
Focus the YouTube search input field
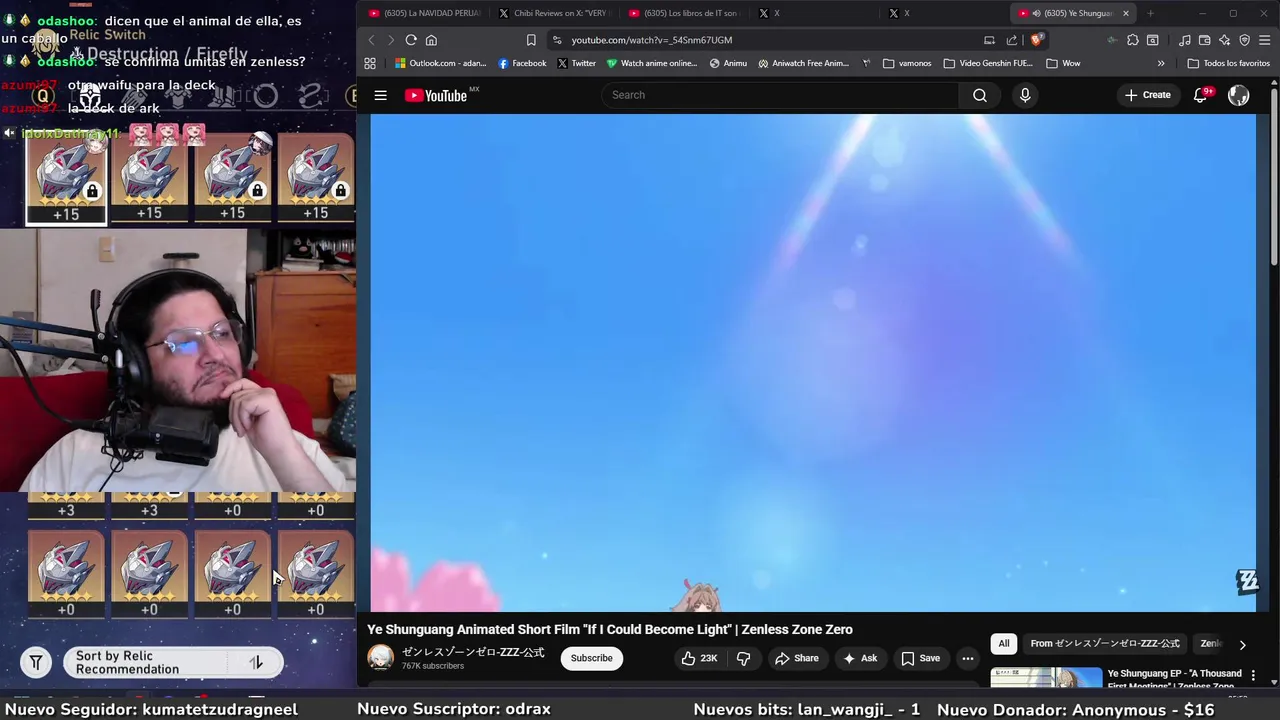[780, 95]
